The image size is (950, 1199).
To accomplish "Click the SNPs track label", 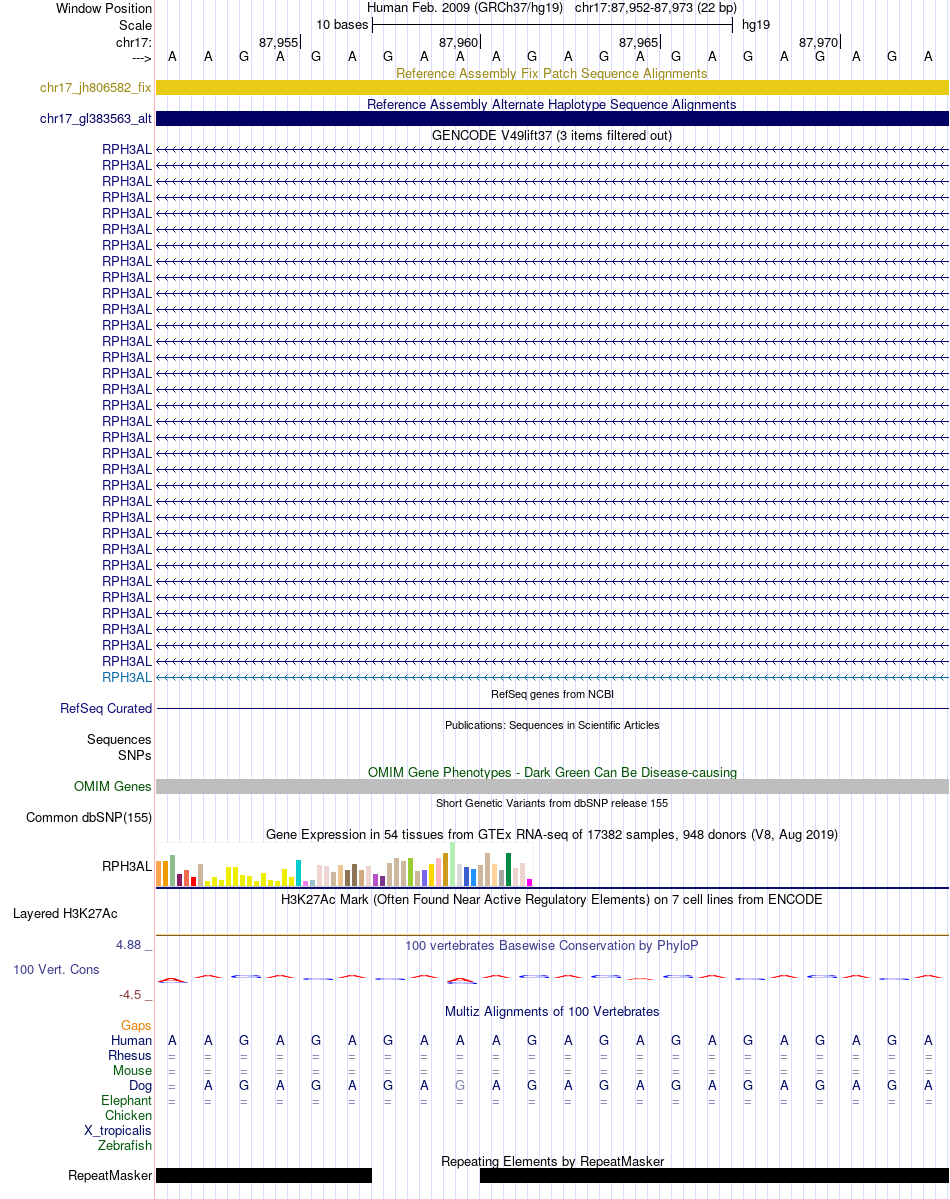I will 135,755.
